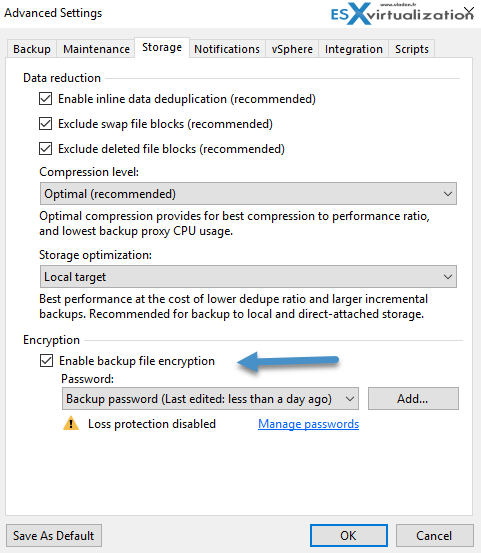Image resolution: width=481 pixels, height=553 pixels.
Task: Click the Save As Default button
Action: [x=54, y=535]
